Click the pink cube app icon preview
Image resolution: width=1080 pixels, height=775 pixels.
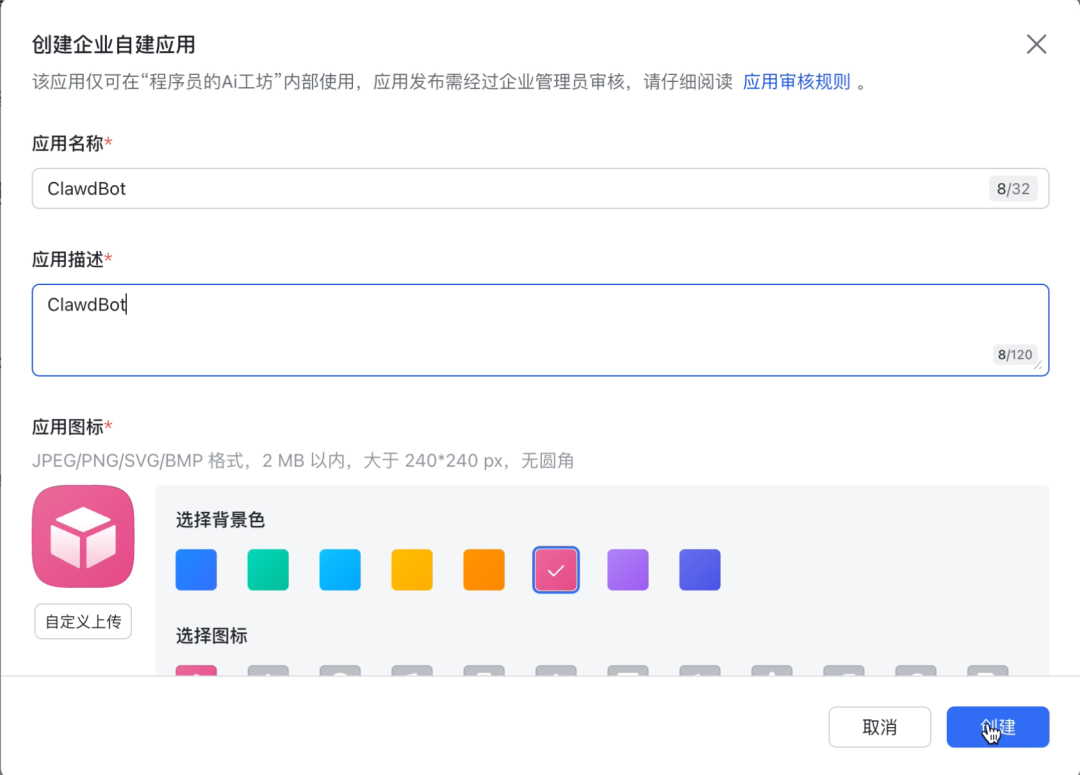(x=83, y=536)
